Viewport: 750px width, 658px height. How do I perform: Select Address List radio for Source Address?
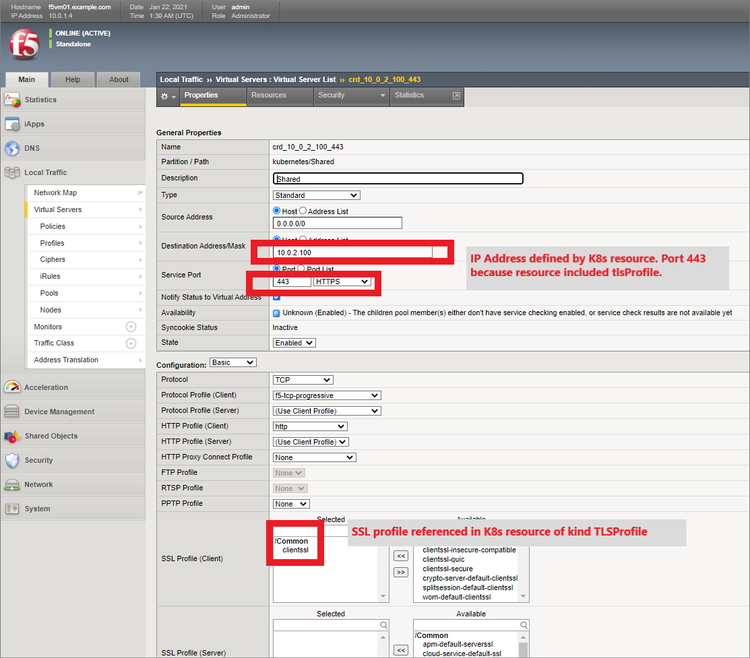(x=304, y=211)
